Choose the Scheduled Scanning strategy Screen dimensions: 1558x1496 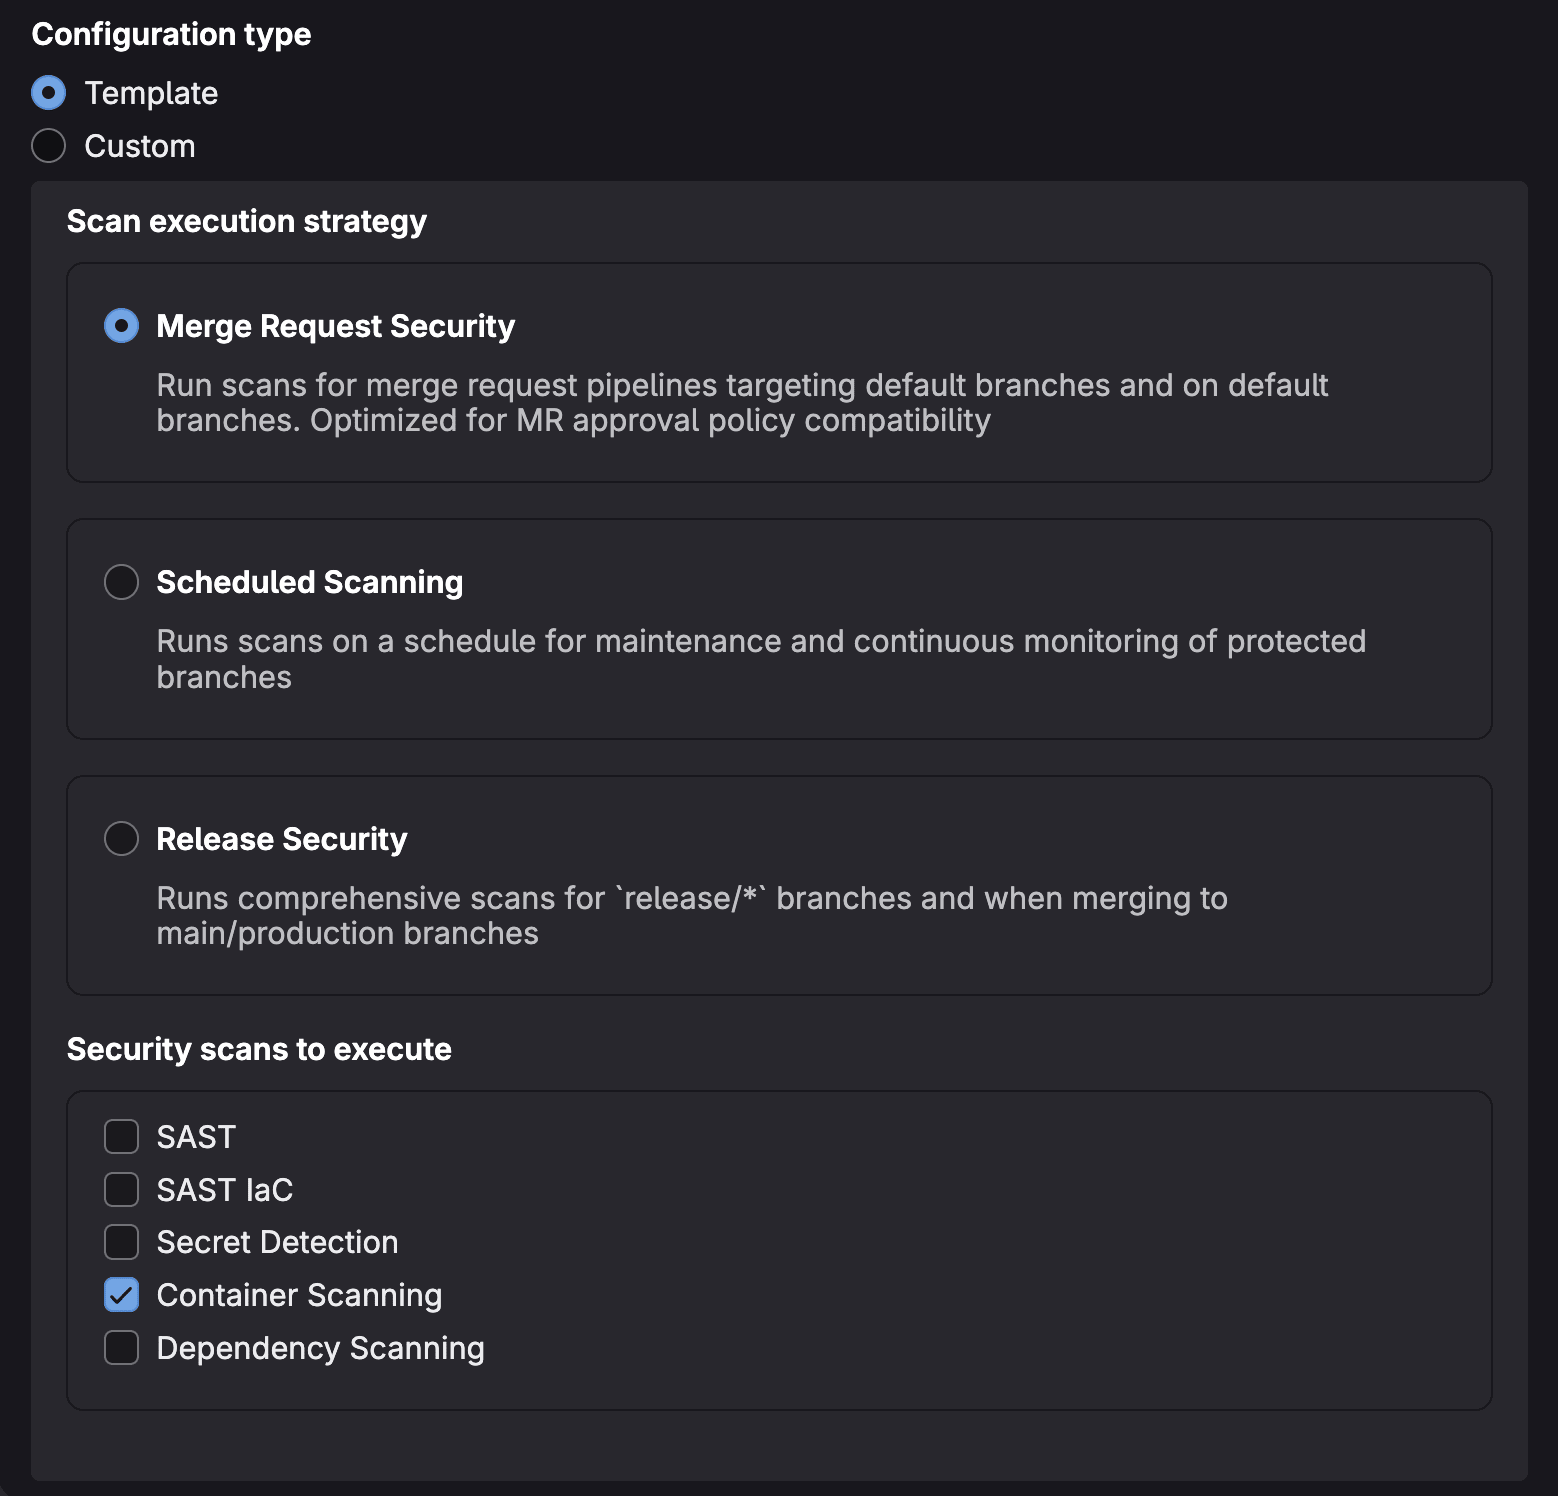tap(121, 581)
